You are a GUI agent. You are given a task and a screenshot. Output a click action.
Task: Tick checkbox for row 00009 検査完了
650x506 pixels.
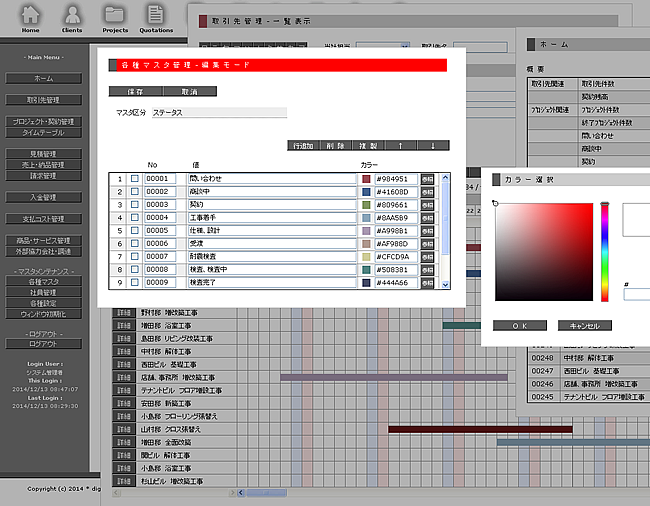(135, 282)
